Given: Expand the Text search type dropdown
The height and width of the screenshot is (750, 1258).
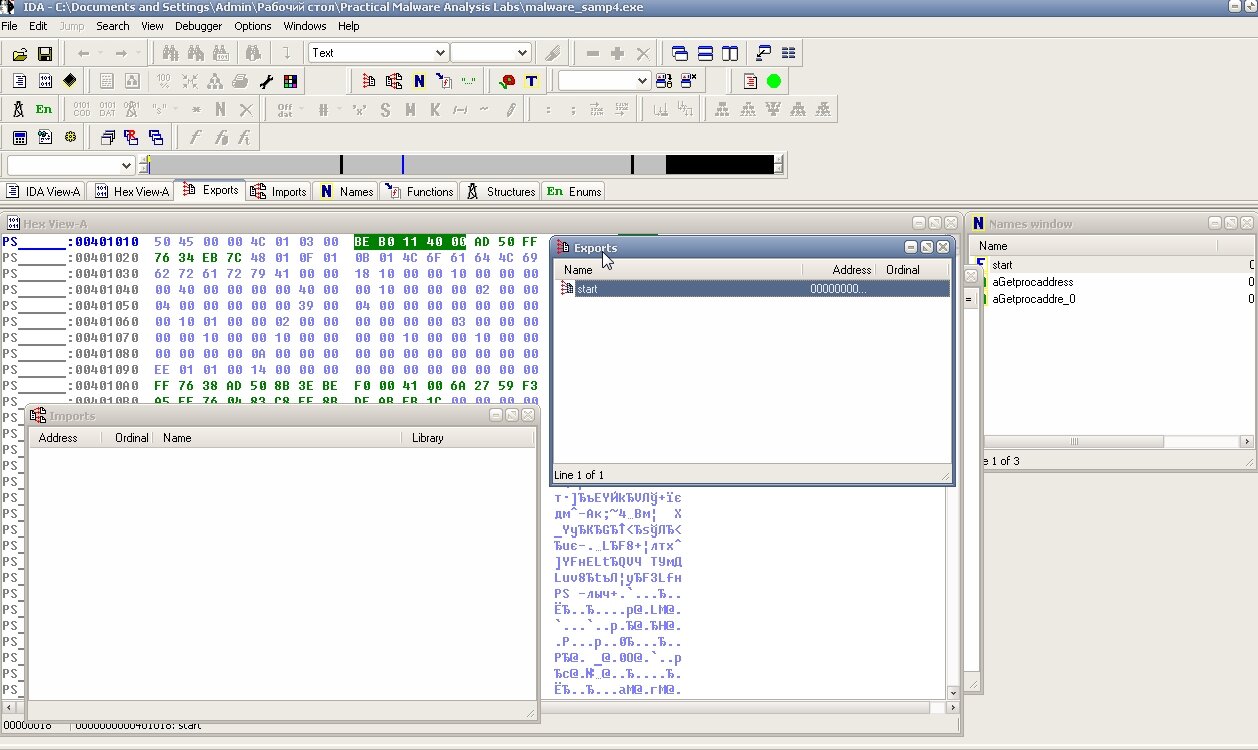Looking at the screenshot, I should pos(439,53).
